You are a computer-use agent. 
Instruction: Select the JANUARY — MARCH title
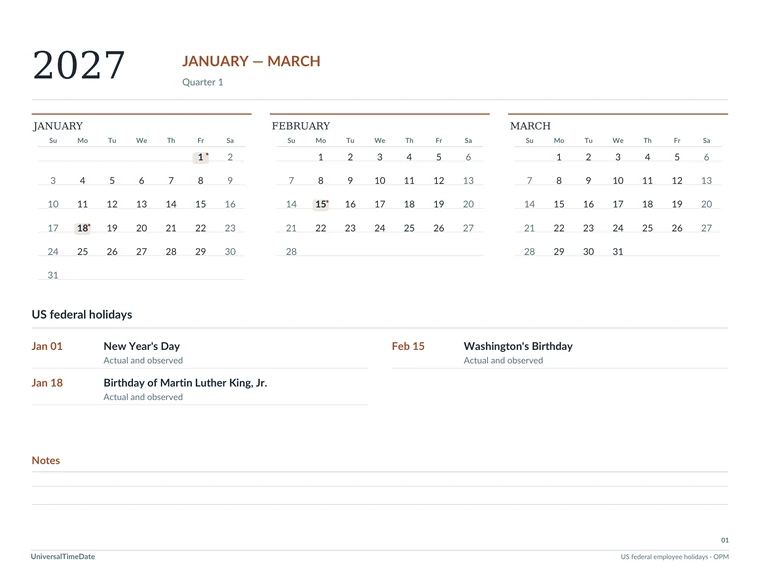[x=251, y=61]
